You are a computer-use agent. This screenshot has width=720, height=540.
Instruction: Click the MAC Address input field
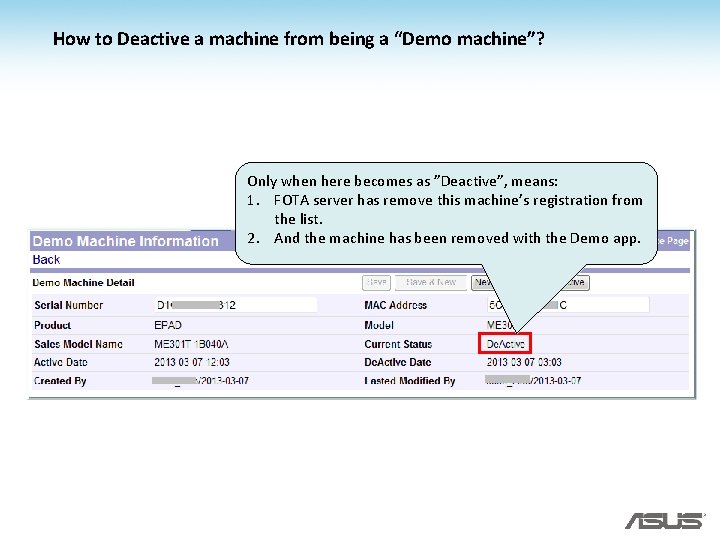coord(568,305)
